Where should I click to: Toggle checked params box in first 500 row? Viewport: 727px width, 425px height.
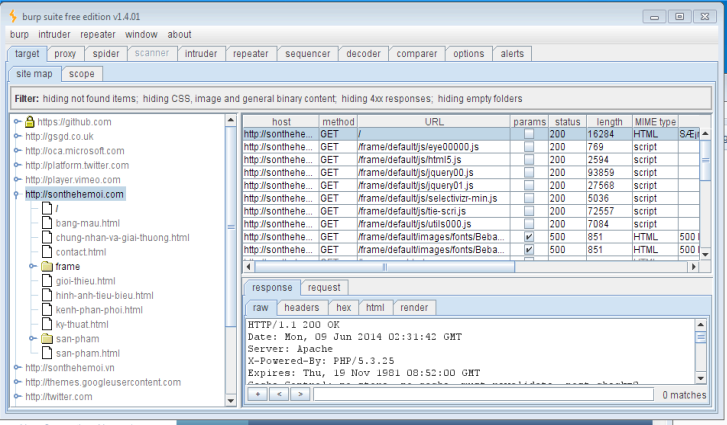(x=529, y=237)
